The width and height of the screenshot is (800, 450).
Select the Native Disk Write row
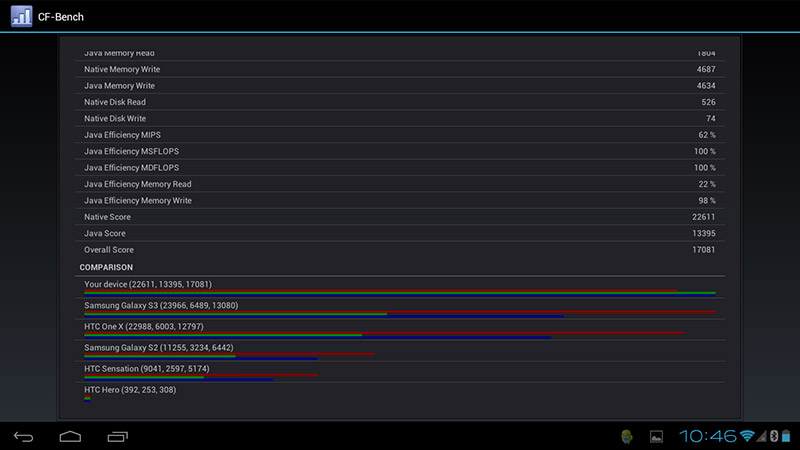399,118
